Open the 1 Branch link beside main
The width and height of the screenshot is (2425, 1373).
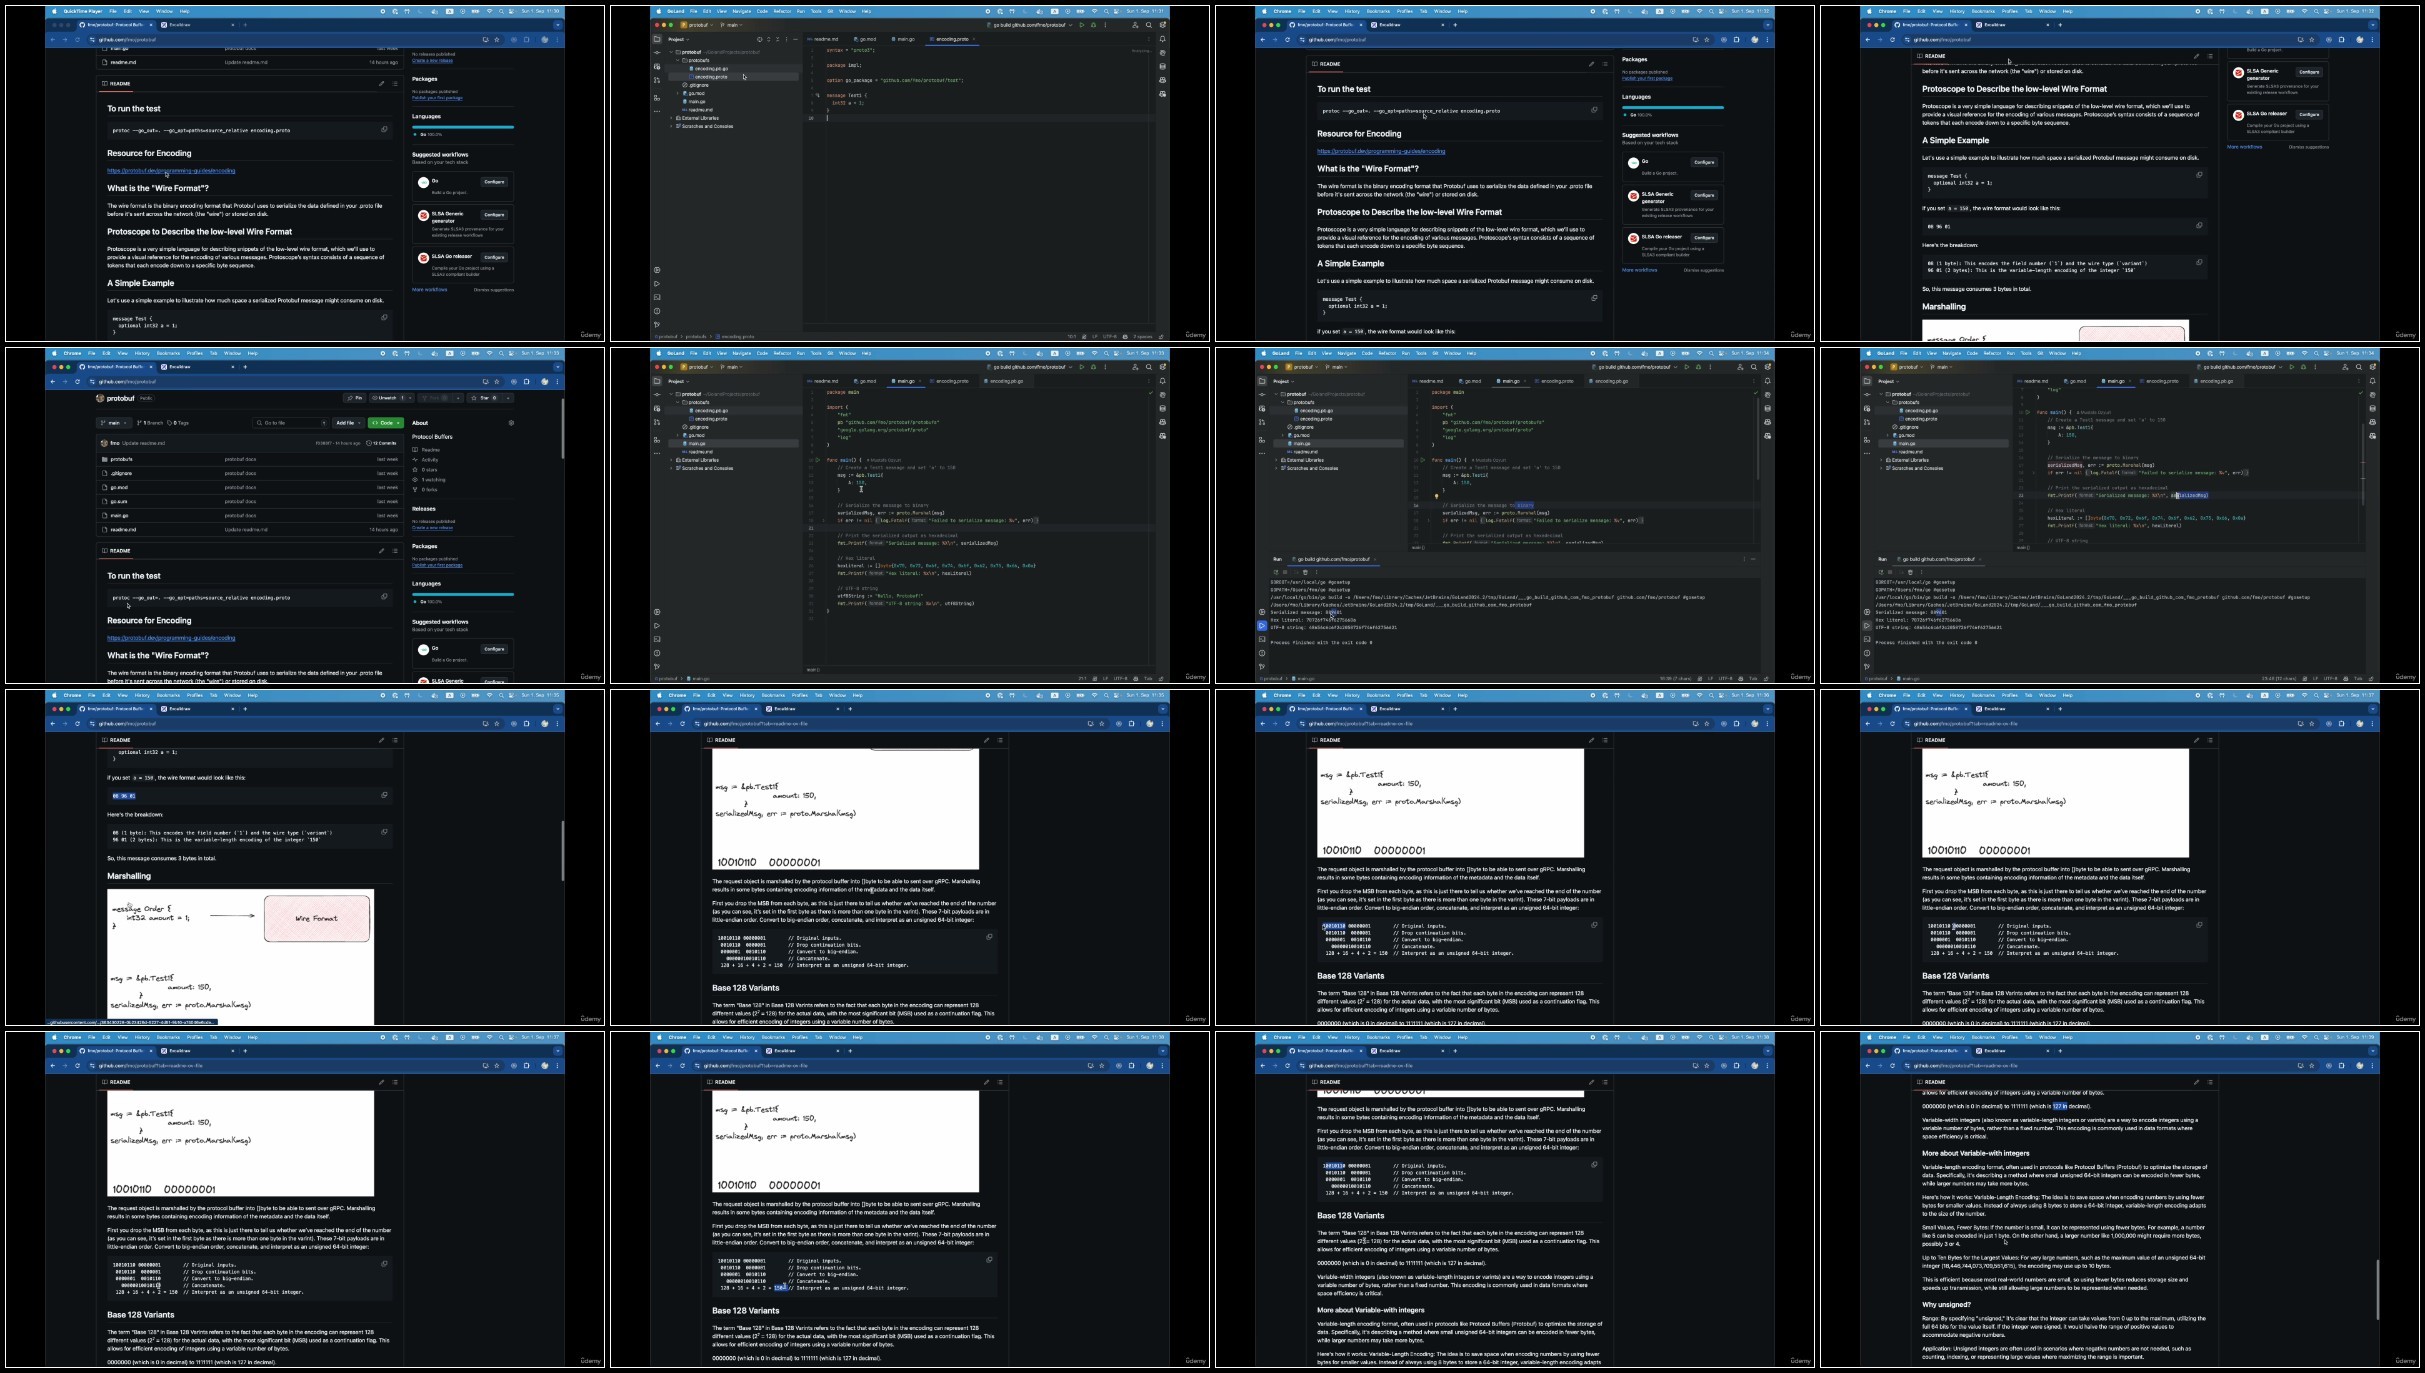click(149, 423)
